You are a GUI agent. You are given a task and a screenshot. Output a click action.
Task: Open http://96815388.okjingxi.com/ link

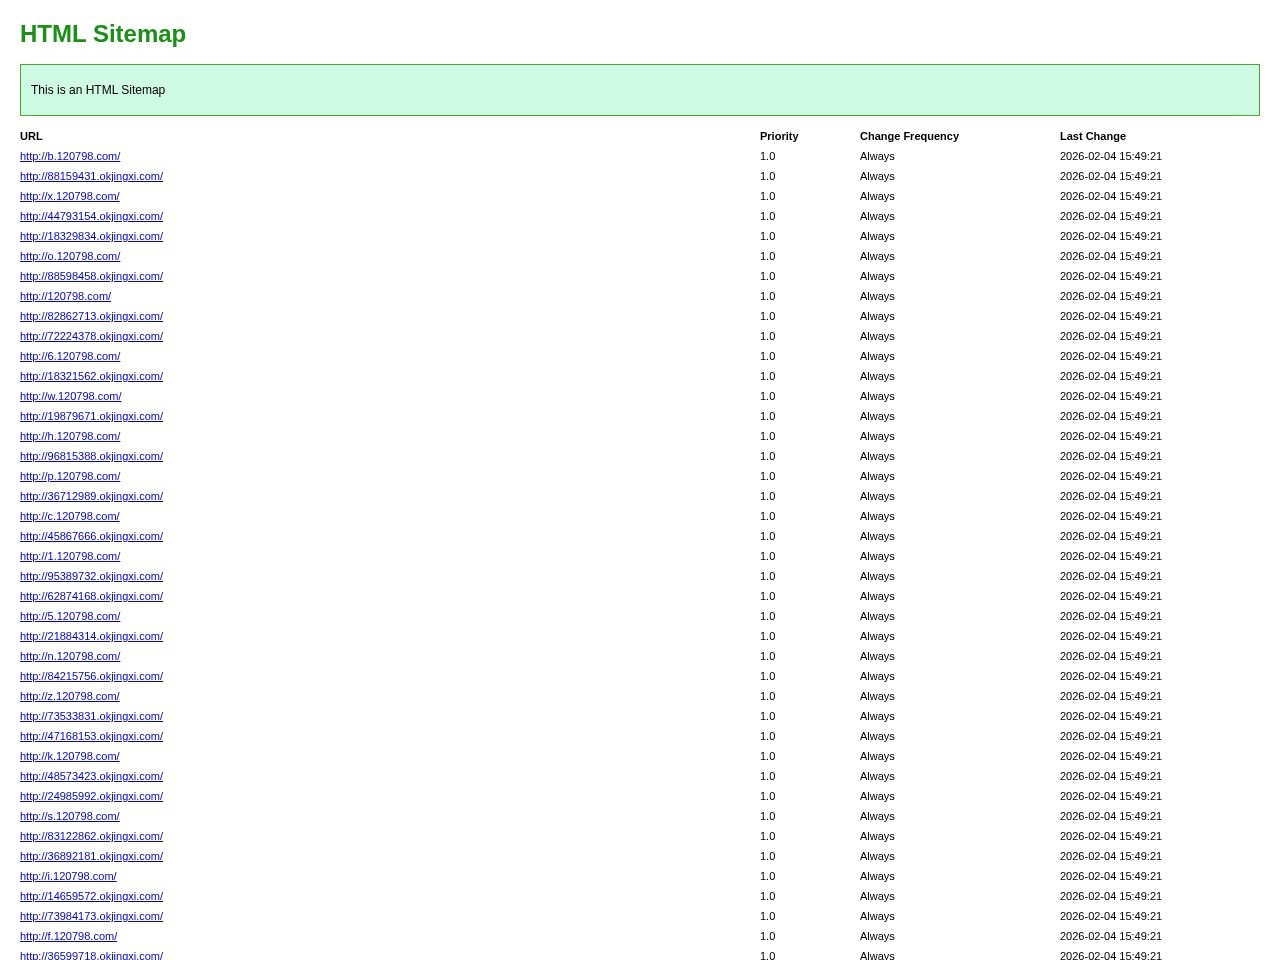[x=91, y=456]
